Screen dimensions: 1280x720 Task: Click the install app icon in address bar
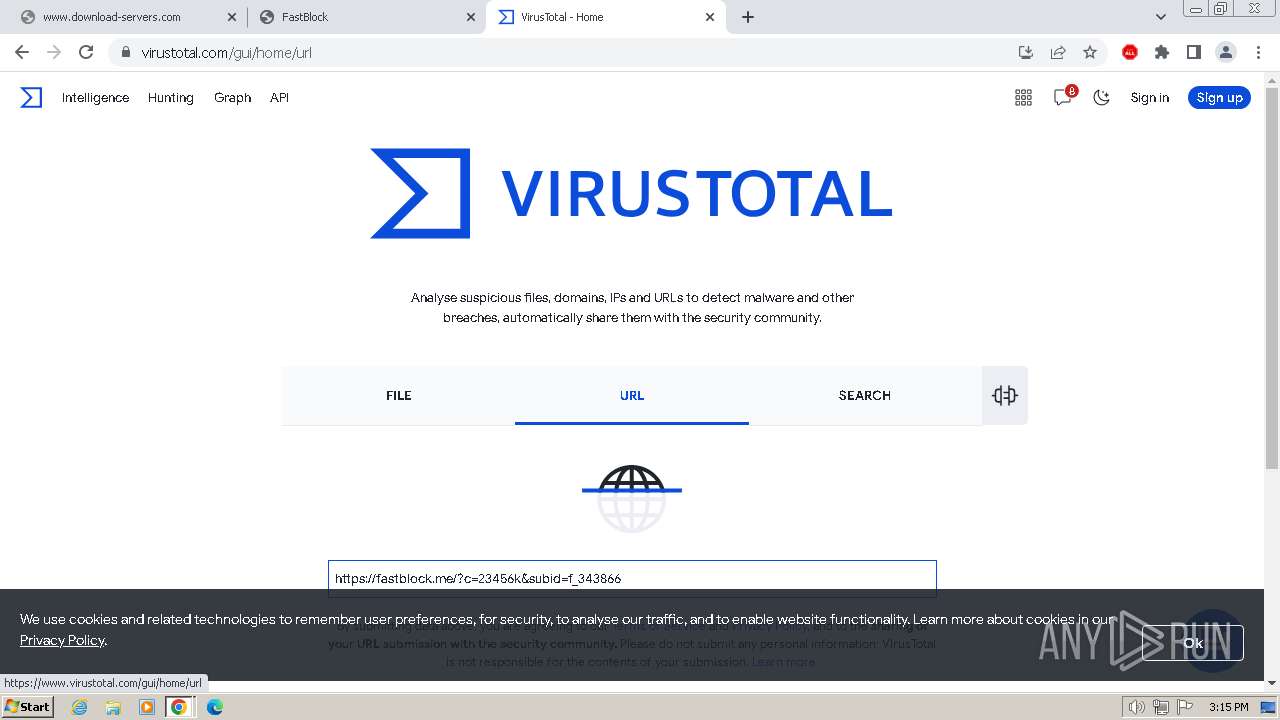[x=1025, y=52]
